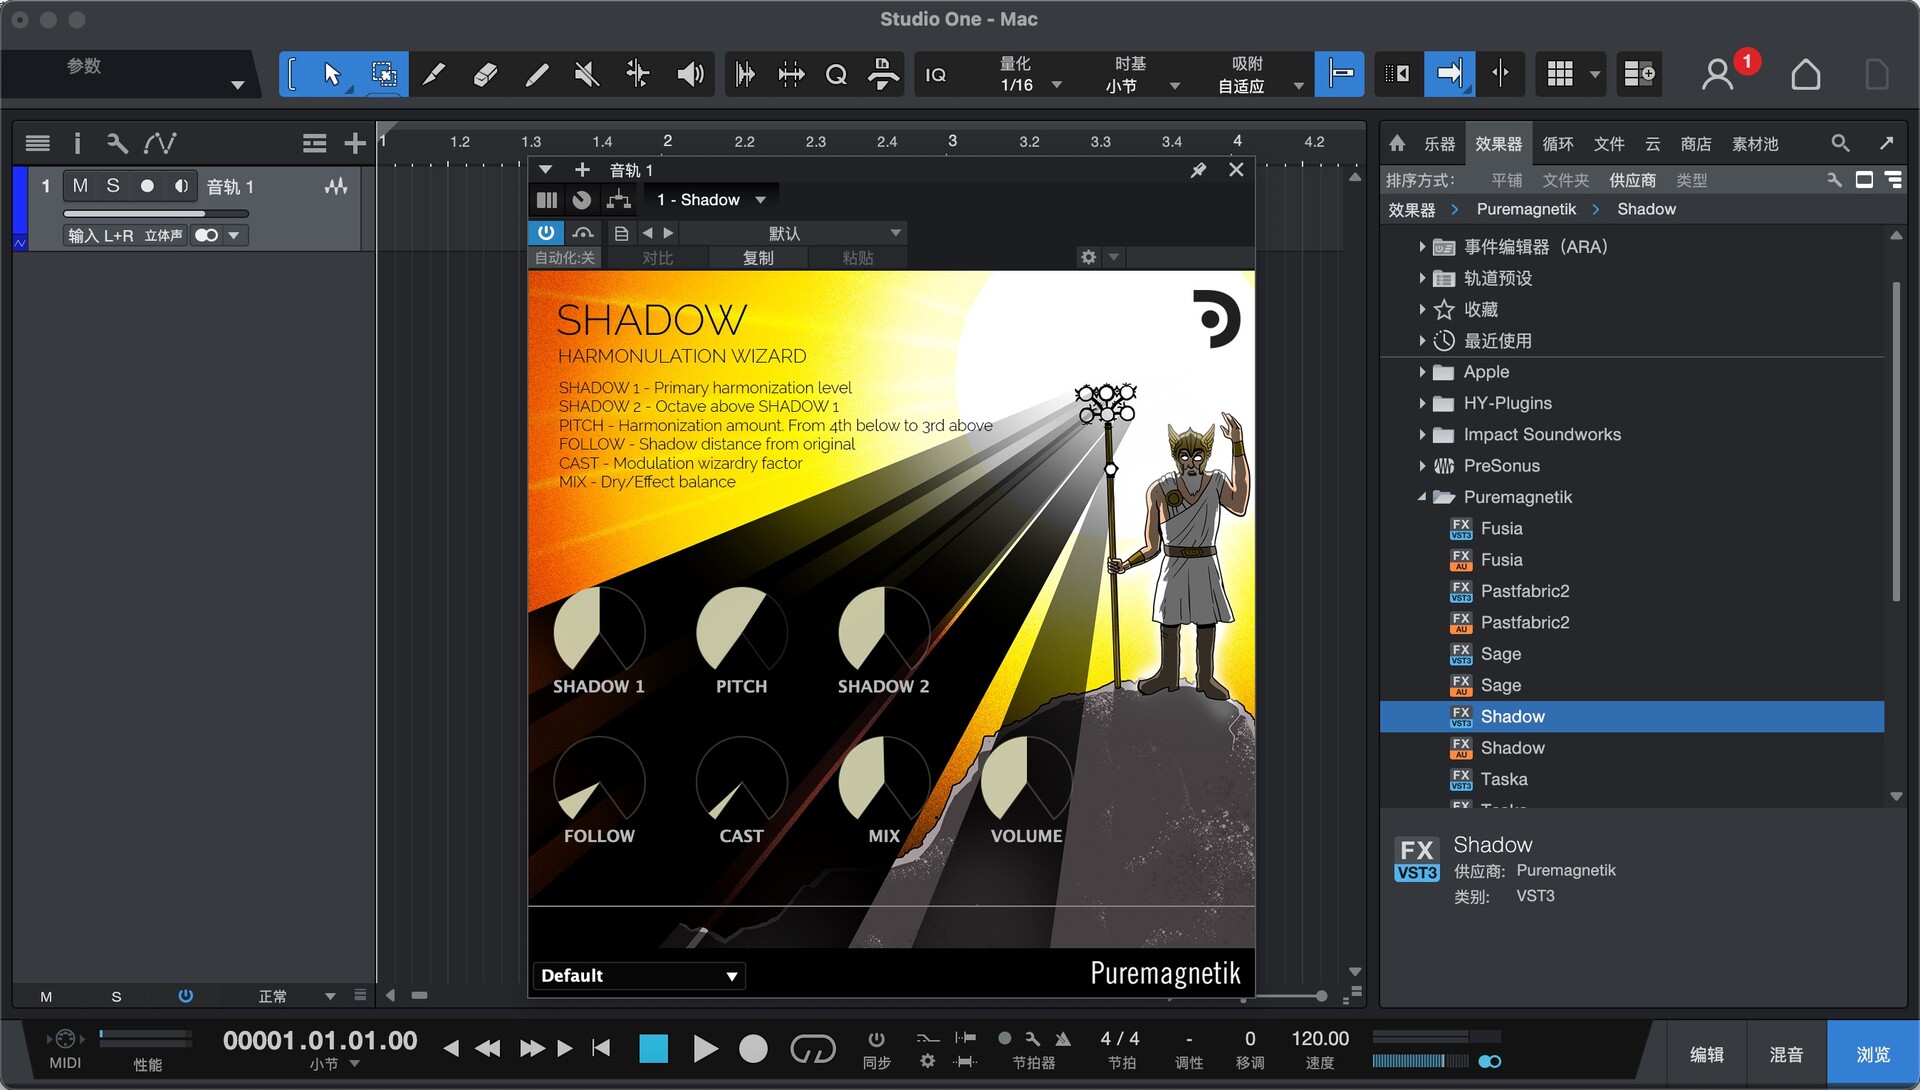The height and width of the screenshot is (1090, 1920).
Task: Expand the PreSonus vendor folder
Action: (1422, 466)
